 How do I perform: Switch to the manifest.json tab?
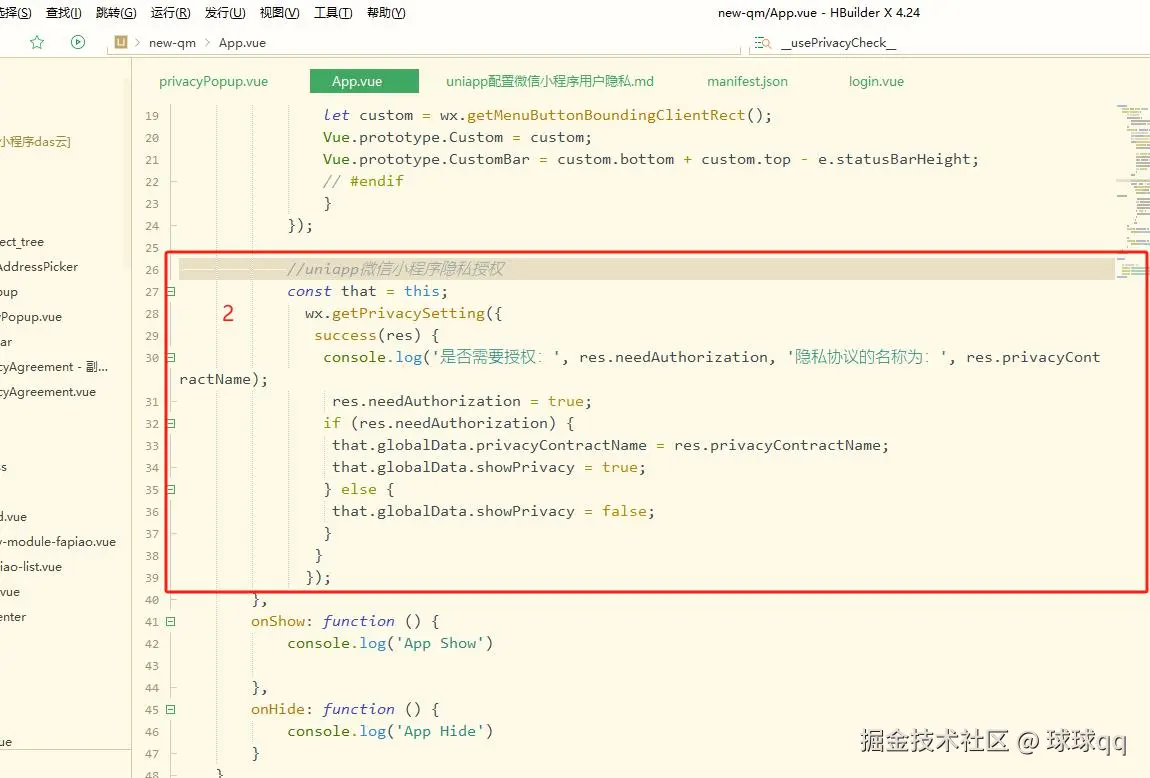tap(747, 81)
